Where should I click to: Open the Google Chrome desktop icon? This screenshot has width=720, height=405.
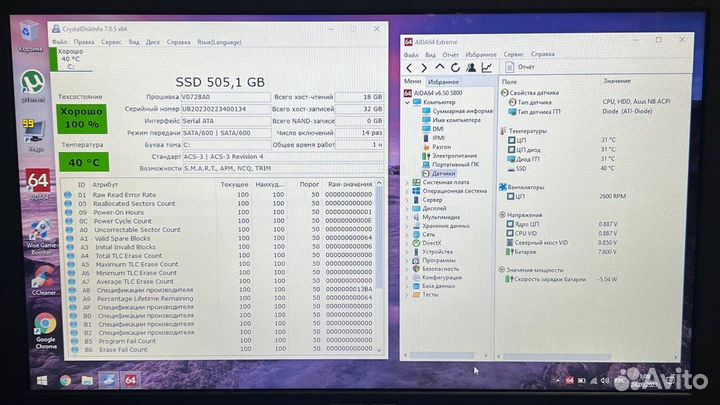(45, 330)
